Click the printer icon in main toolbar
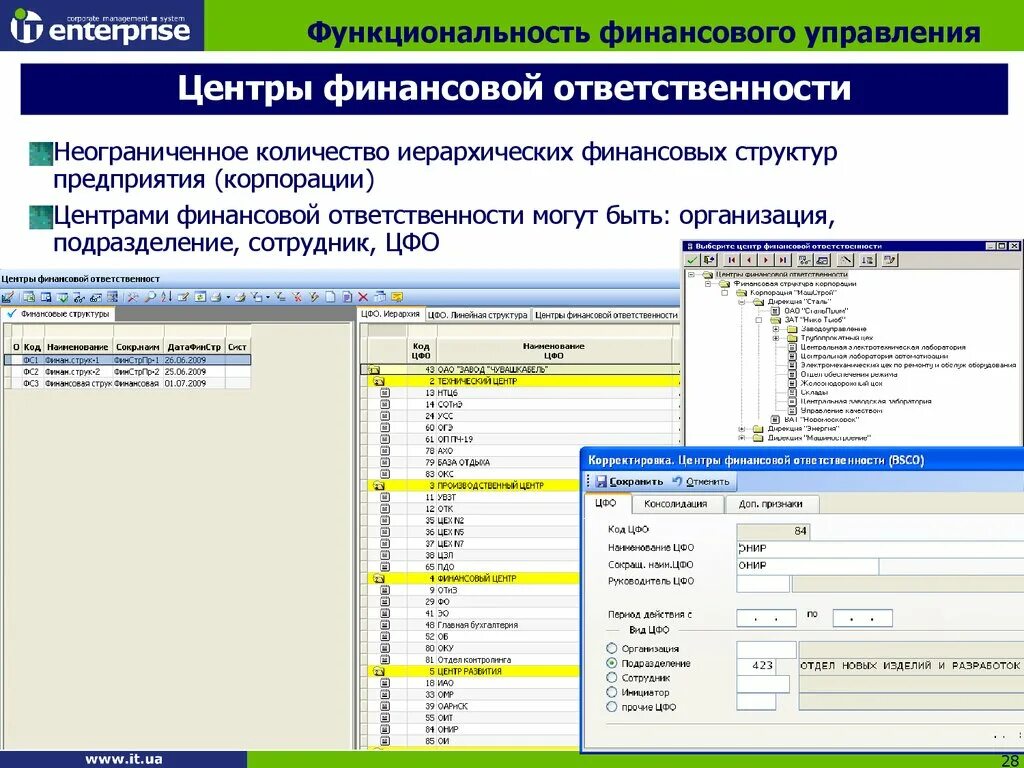Viewport: 1024px width, 768px height. [216, 297]
